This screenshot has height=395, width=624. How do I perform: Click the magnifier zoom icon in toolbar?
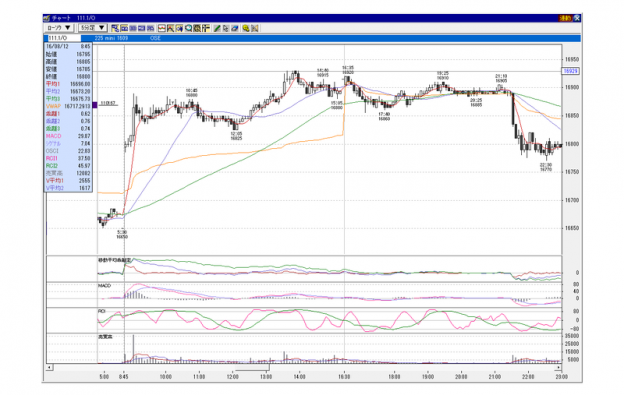tap(188, 28)
